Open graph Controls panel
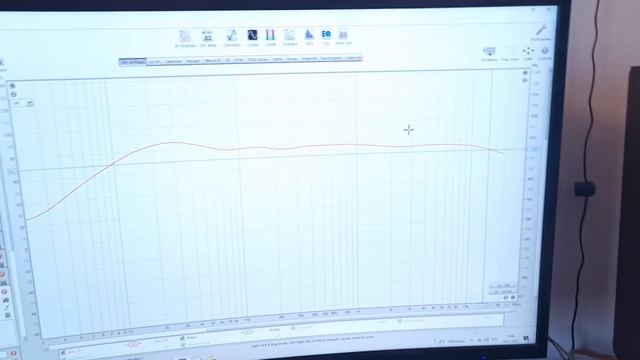The width and height of the screenshot is (640, 360). [545, 53]
